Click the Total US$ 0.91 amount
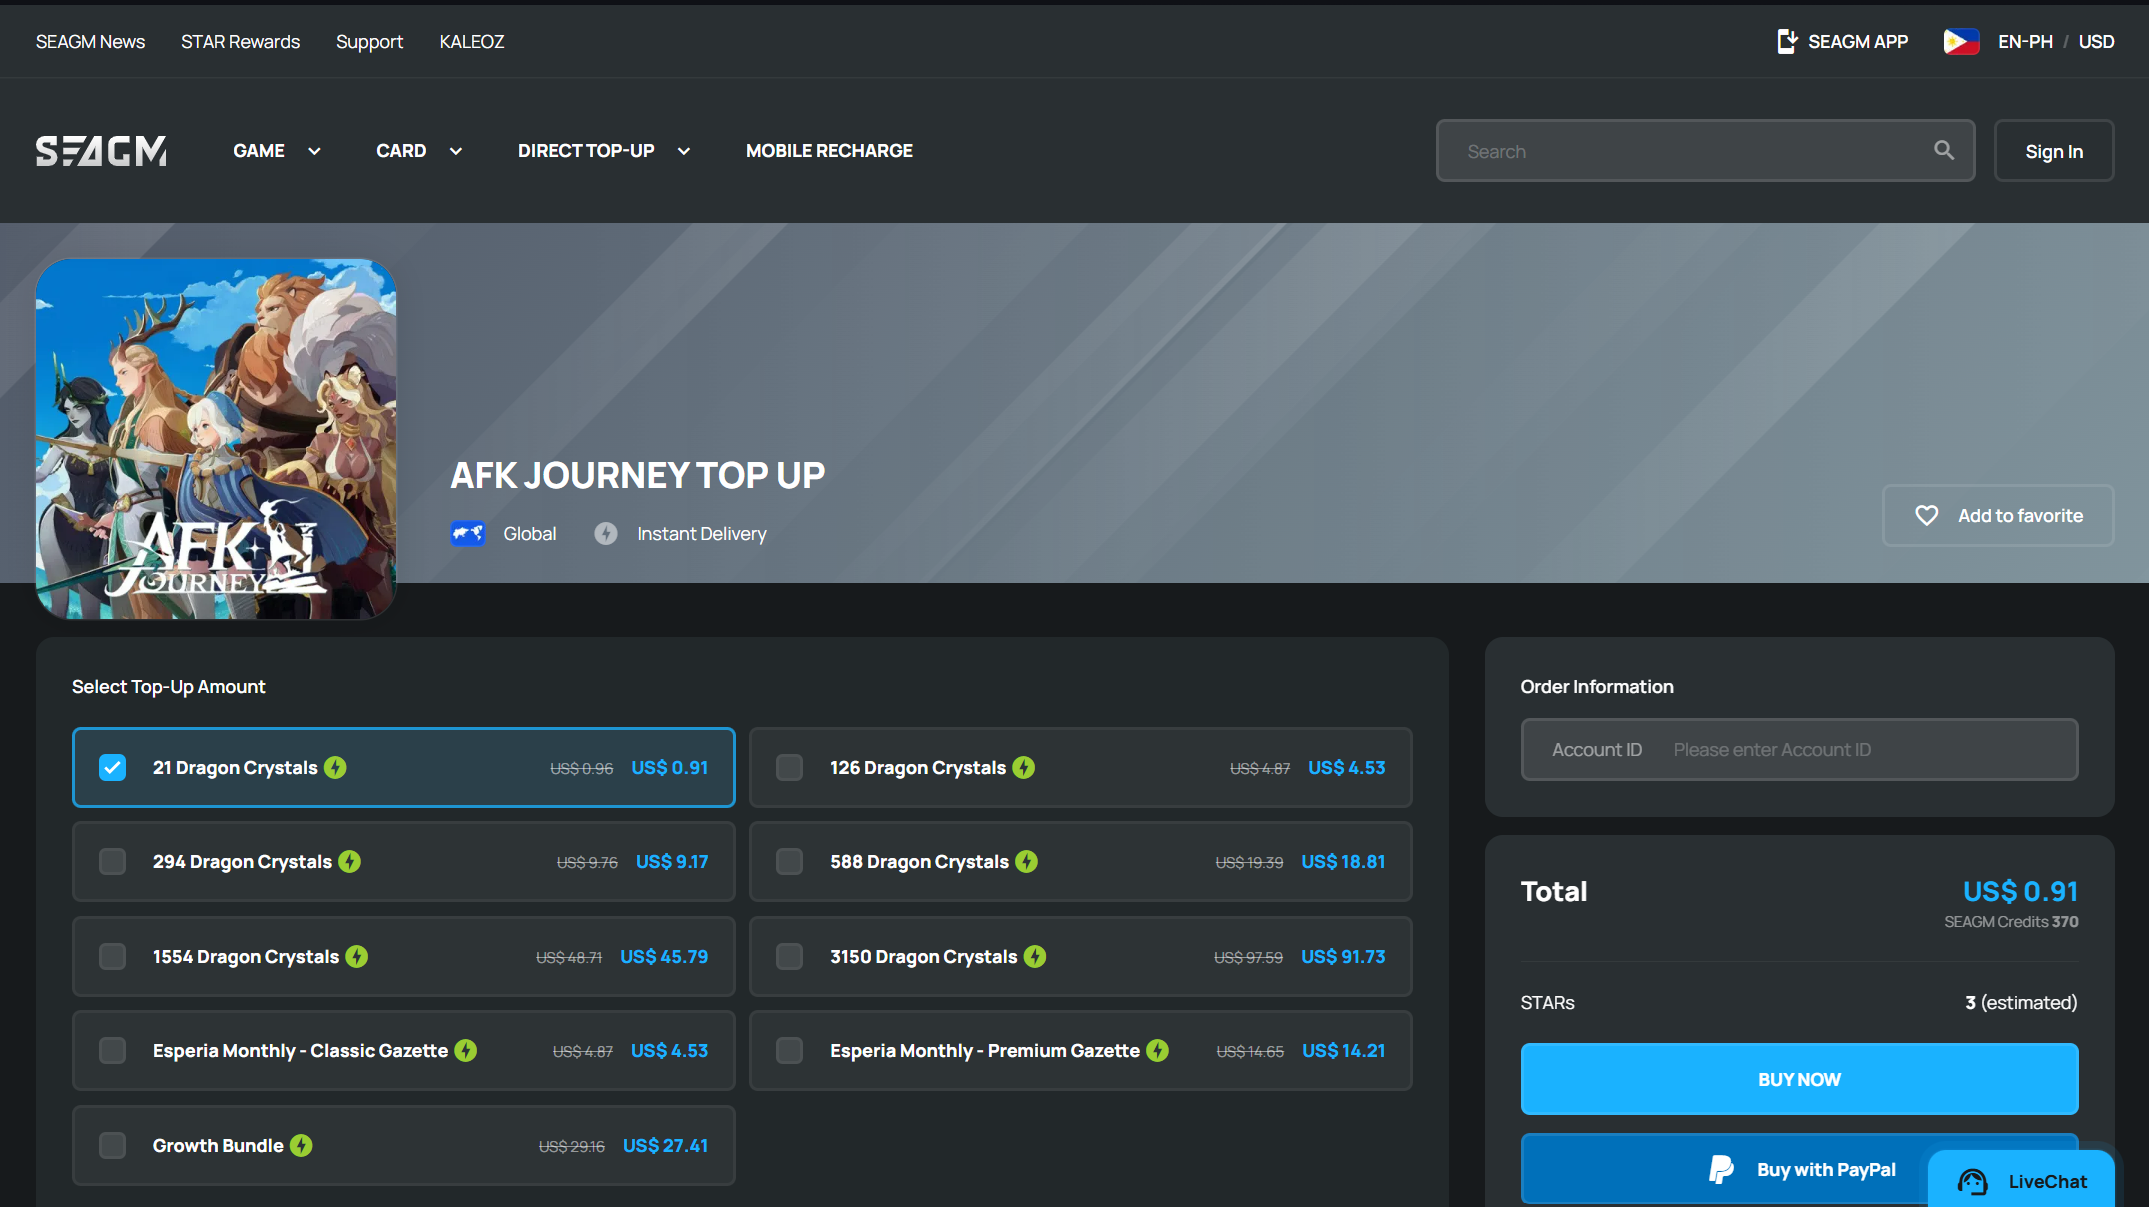This screenshot has width=2149, height=1207. 2020,891
